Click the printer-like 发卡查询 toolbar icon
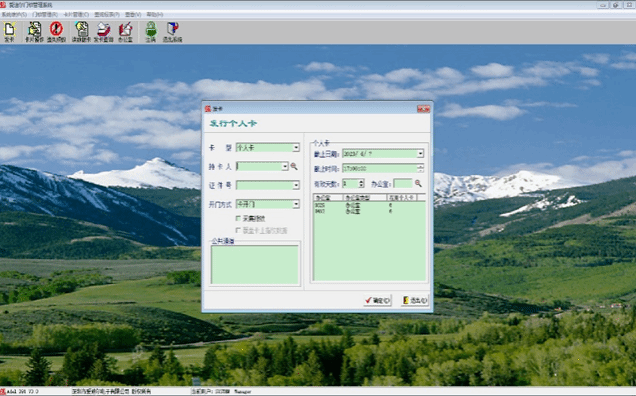The width and height of the screenshot is (636, 396). tap(103, 32)
